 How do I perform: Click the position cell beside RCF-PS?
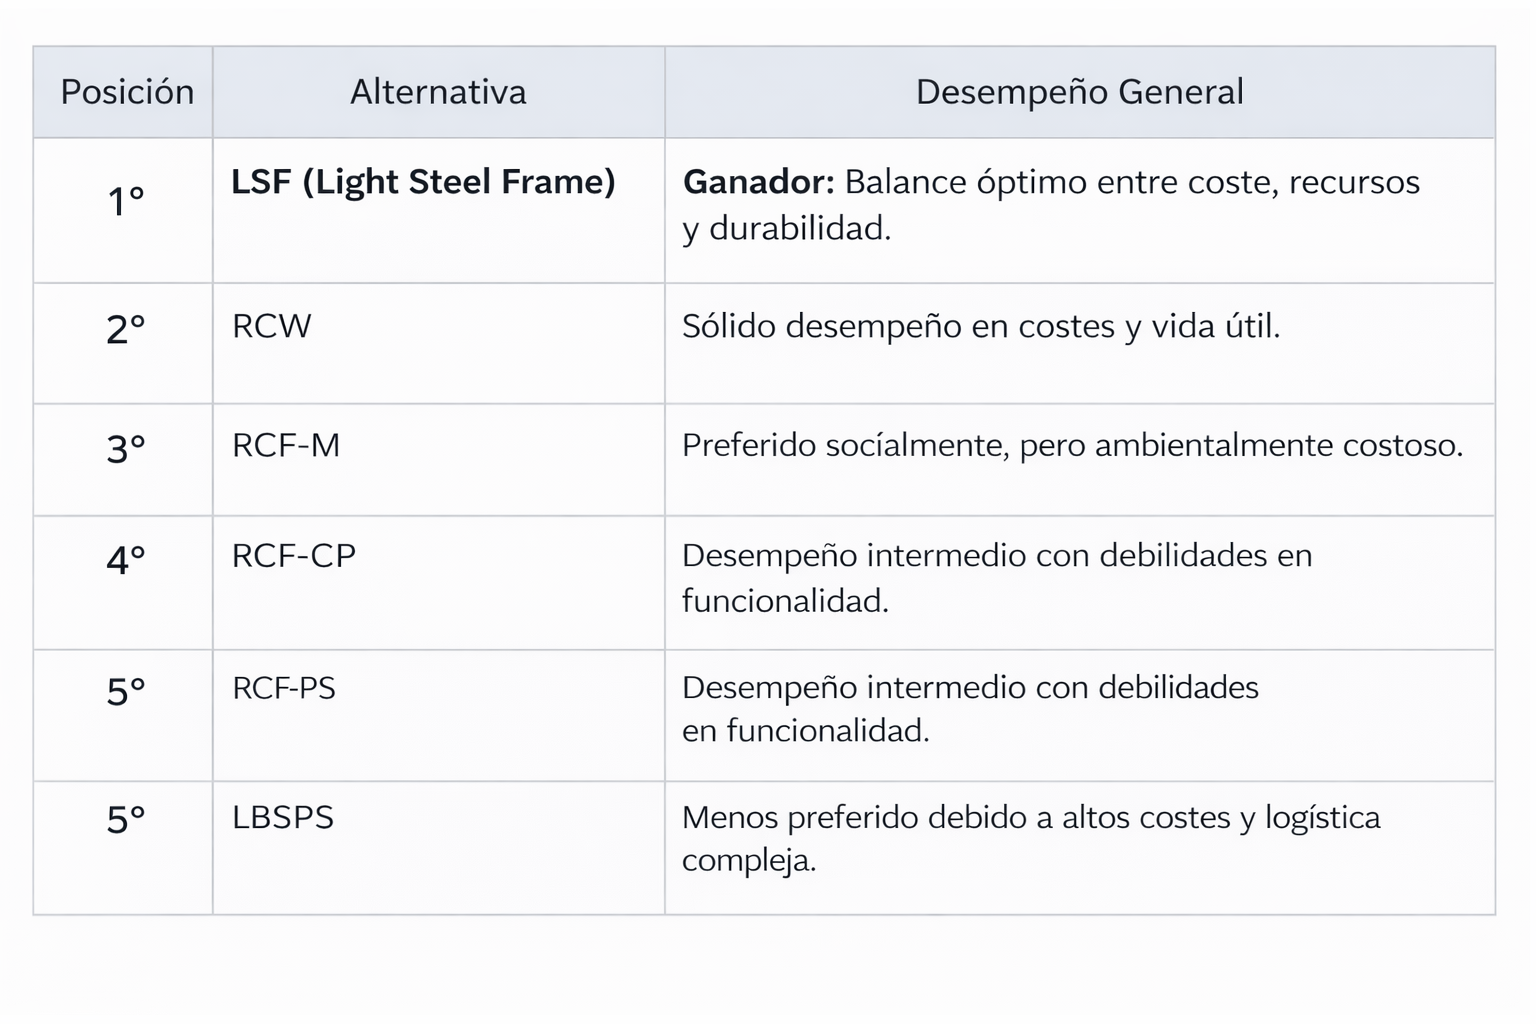[x=126, y=692]
